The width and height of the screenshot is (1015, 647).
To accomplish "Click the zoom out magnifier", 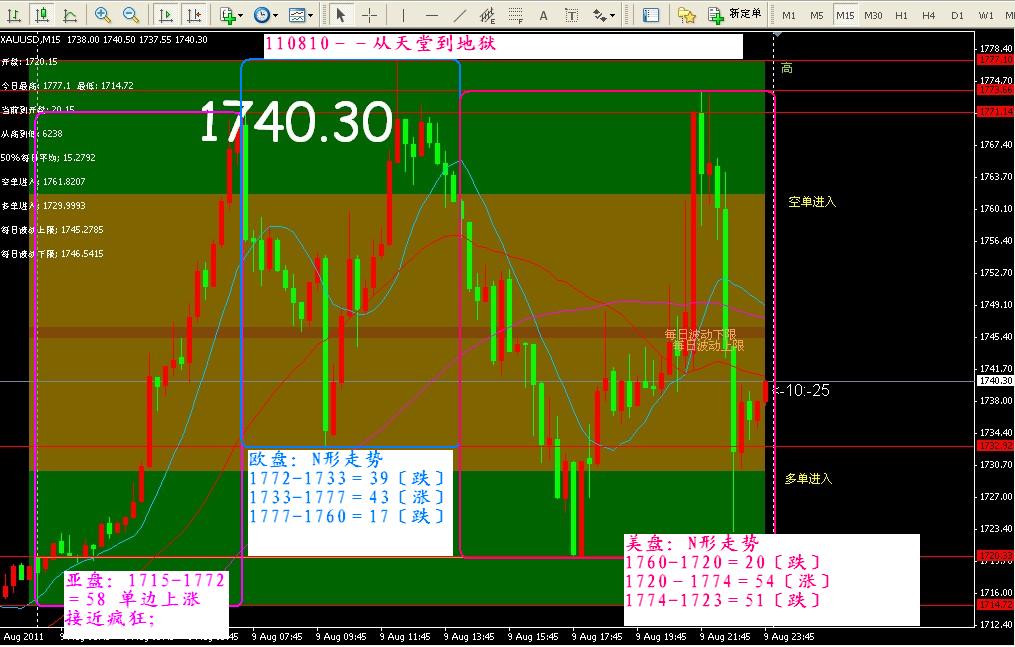I will pyautogui.click(x=130, y=15).
